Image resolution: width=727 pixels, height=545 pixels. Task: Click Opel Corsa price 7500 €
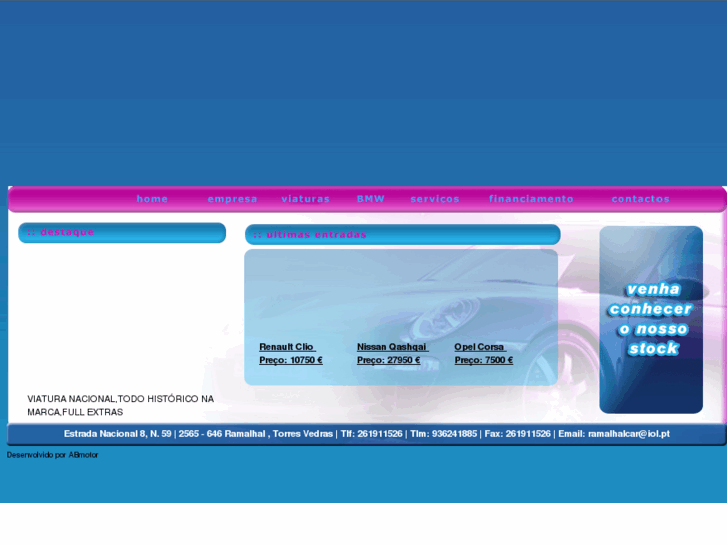click(x=484, y=360)
